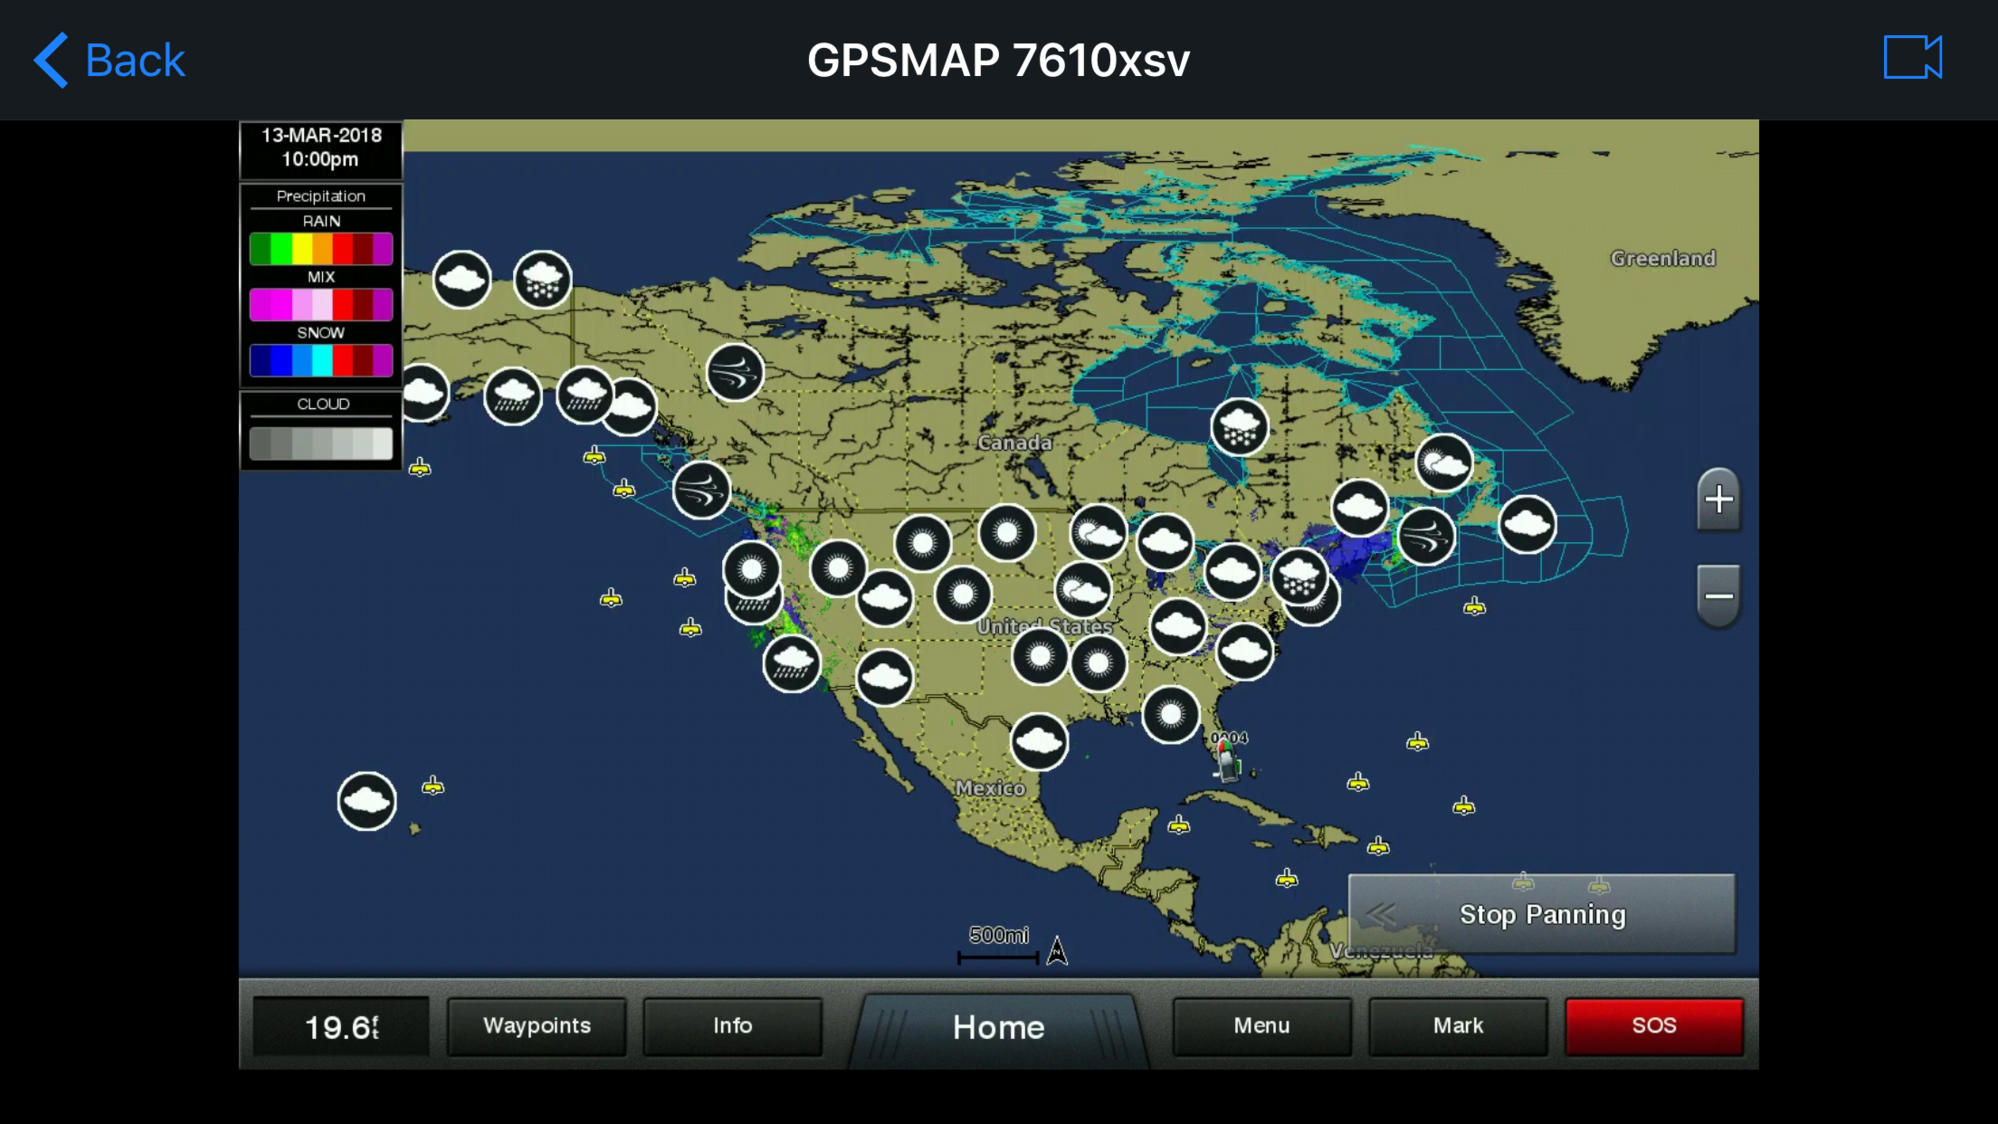Select the wind icon off British Columbia coast
Image resolution: width=1998 pixels, height=1124 pixels.
(x=701, y=490)
